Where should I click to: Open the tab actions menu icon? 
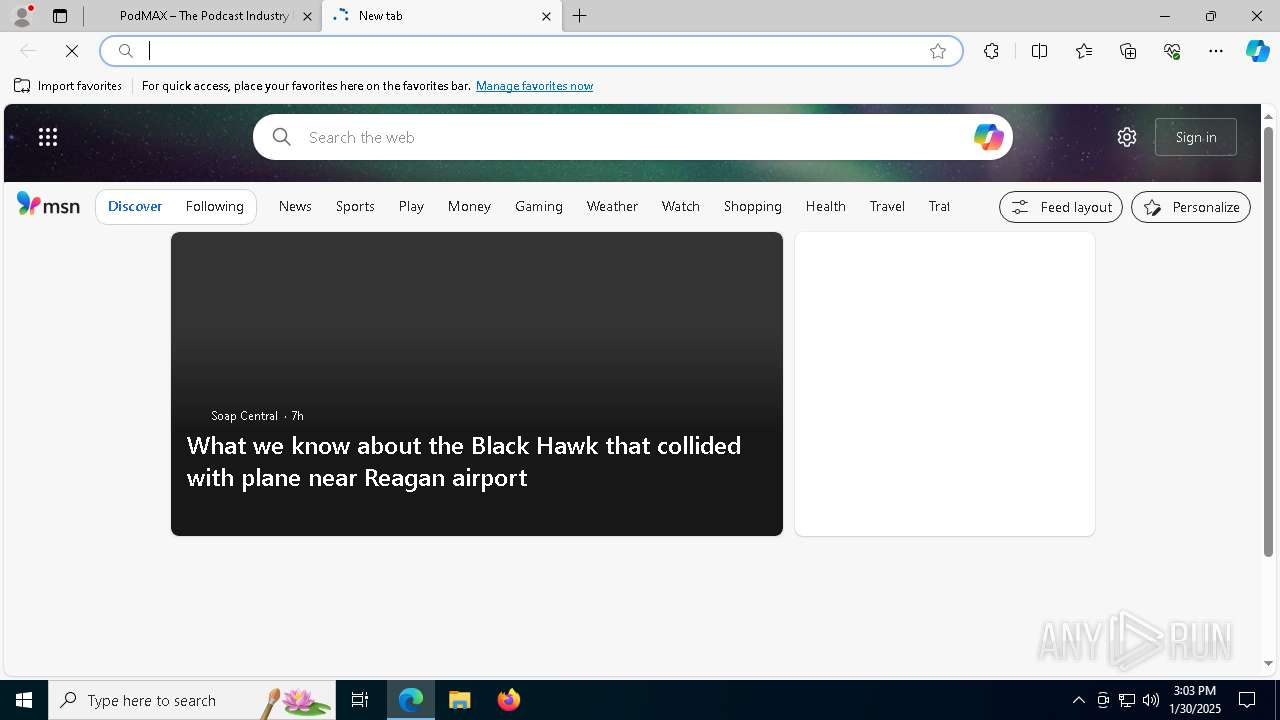click(60, 16)
